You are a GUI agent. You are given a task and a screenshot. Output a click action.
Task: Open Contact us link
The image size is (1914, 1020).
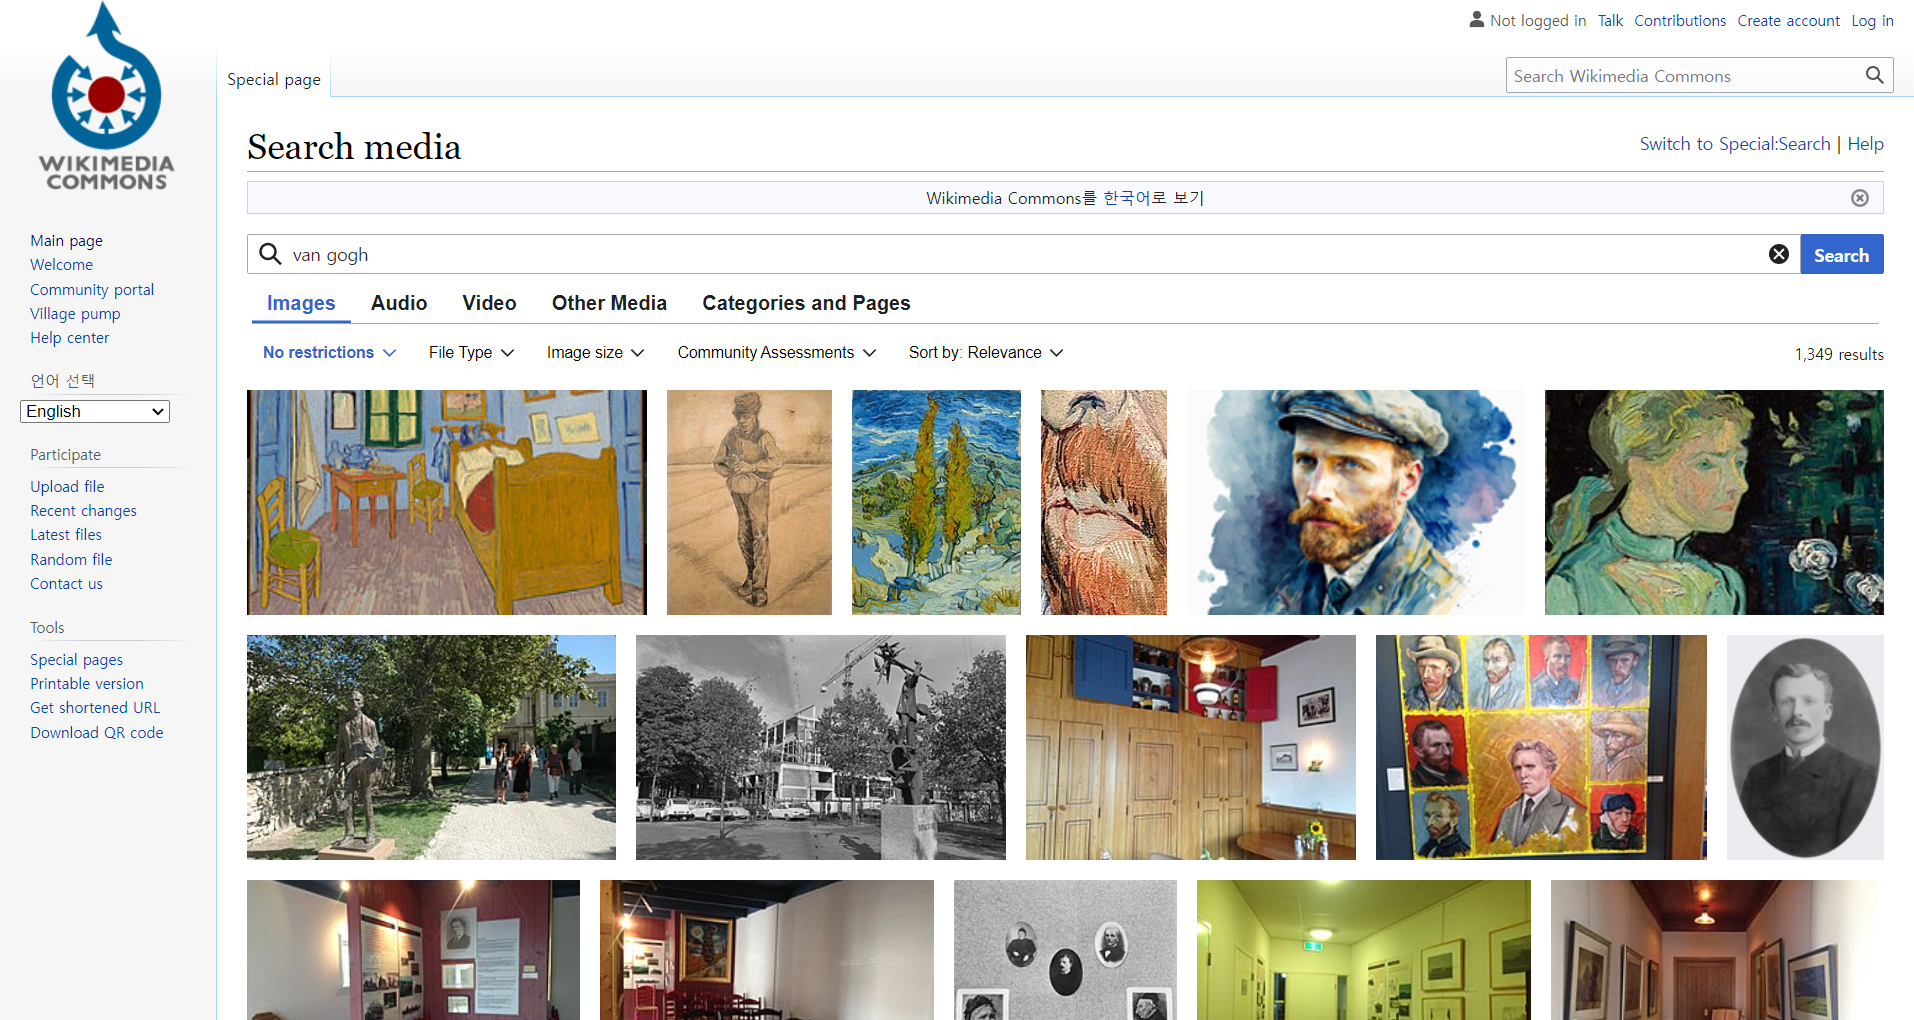66,583
